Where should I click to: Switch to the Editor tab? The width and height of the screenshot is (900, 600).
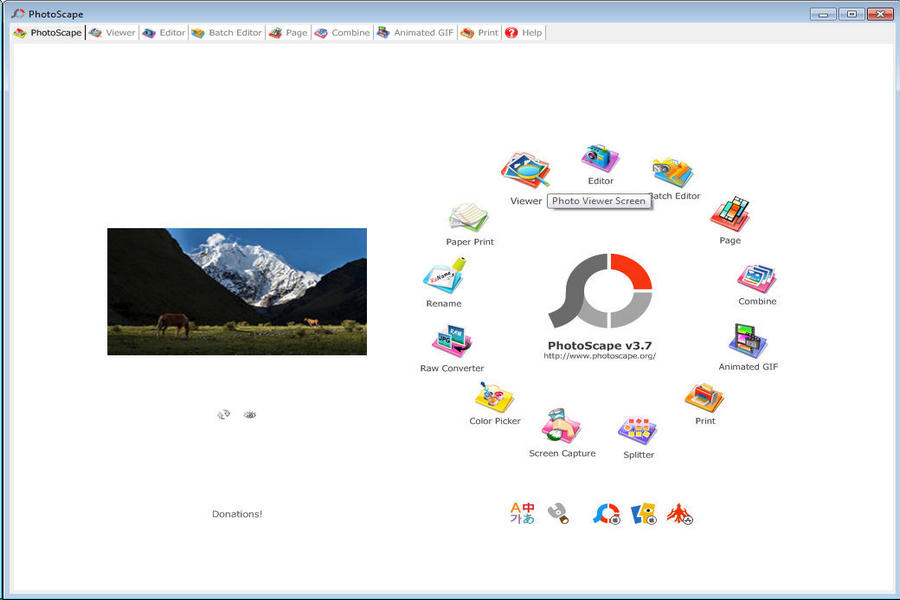coord(164,33)
